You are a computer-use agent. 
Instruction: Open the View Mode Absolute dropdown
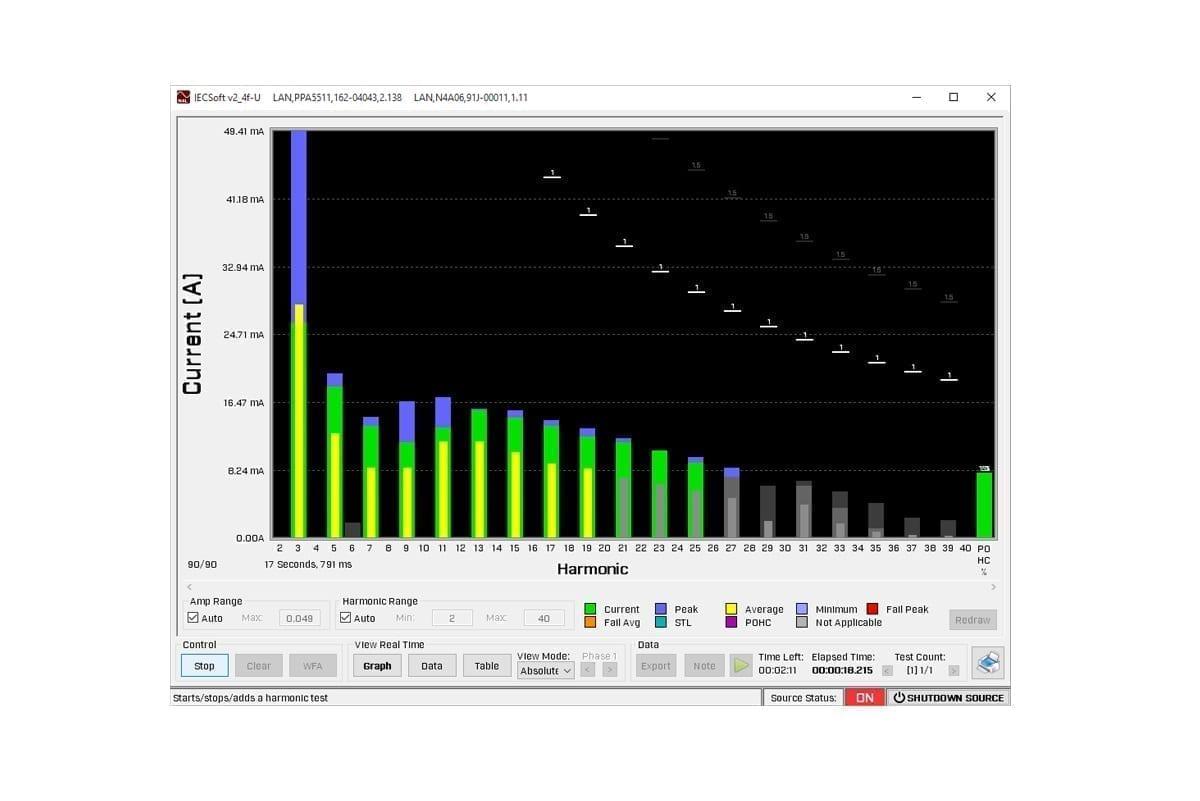click(545, 671)
